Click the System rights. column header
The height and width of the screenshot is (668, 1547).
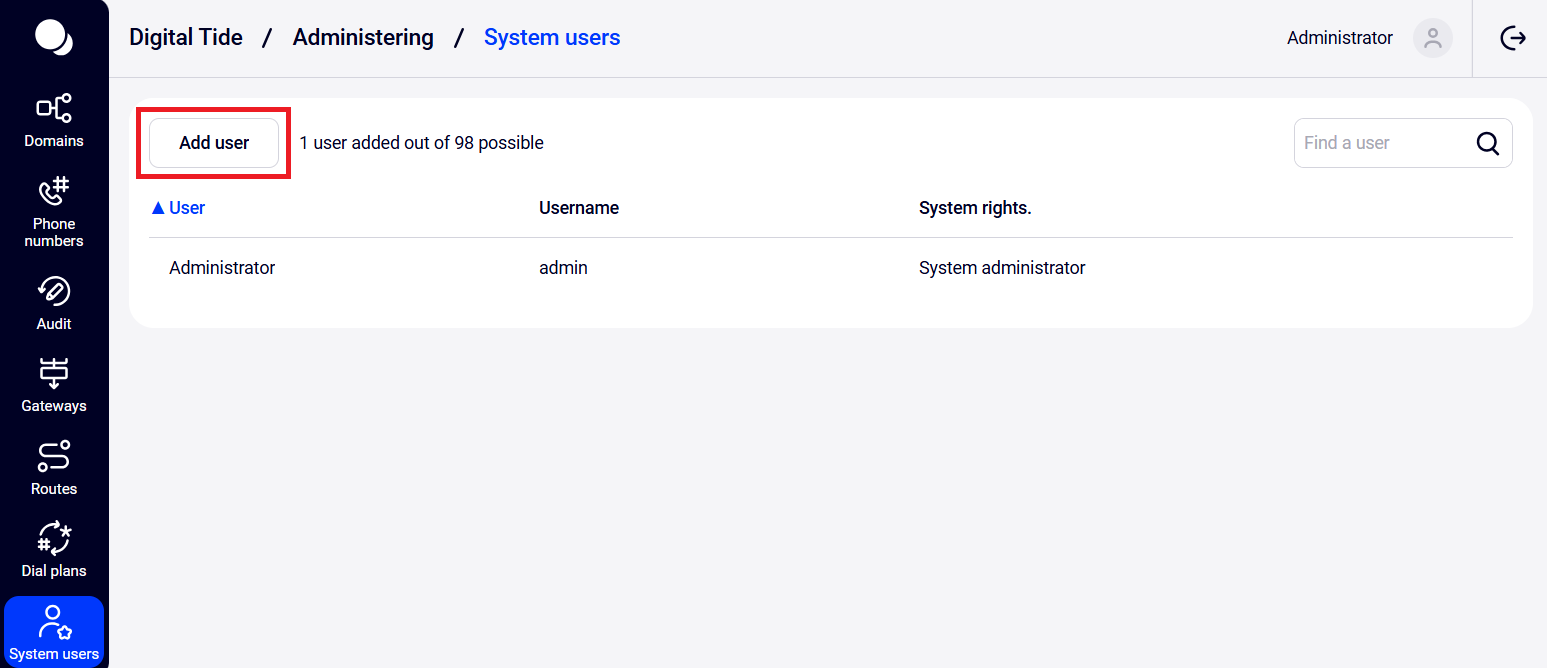(975, 208)
